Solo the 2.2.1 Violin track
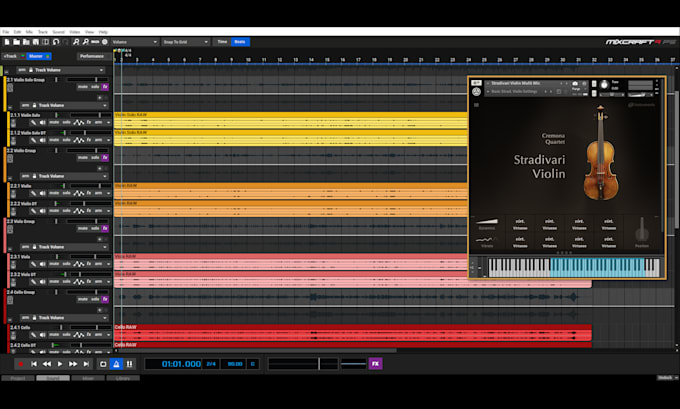Screen dimensions: 680x409 point(66,193)
